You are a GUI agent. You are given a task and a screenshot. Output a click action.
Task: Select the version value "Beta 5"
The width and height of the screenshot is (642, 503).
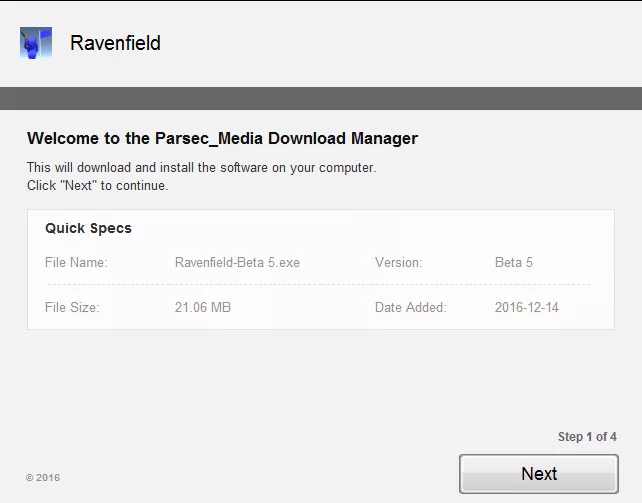pyautogui.click(x=513, y=262)
